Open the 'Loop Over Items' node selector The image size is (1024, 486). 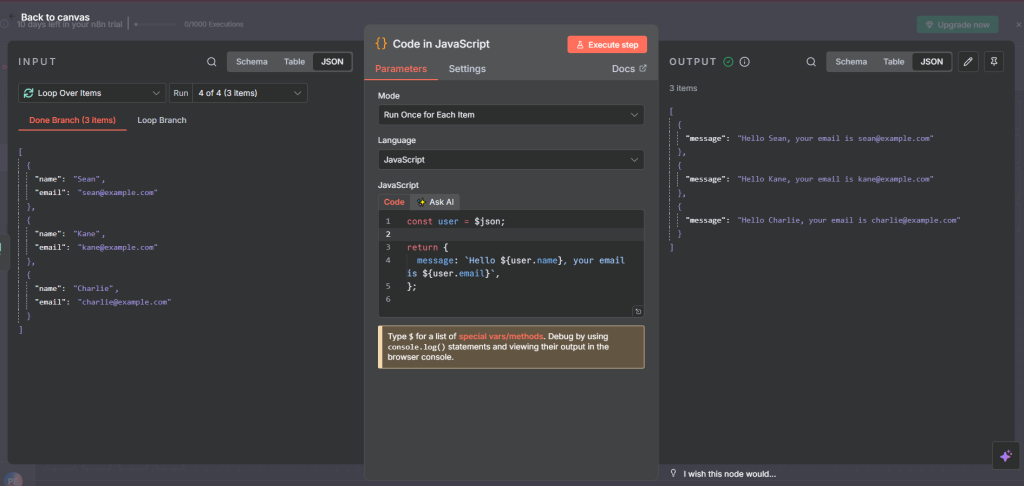[92, 93]
